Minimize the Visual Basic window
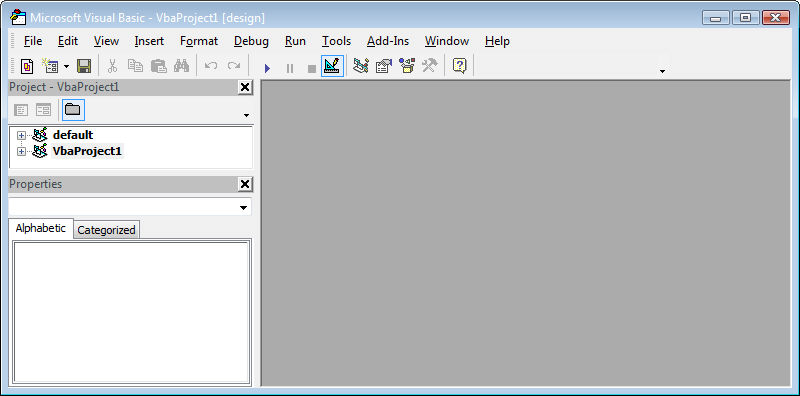Viewport: 800px width, 396px height. 716,18
